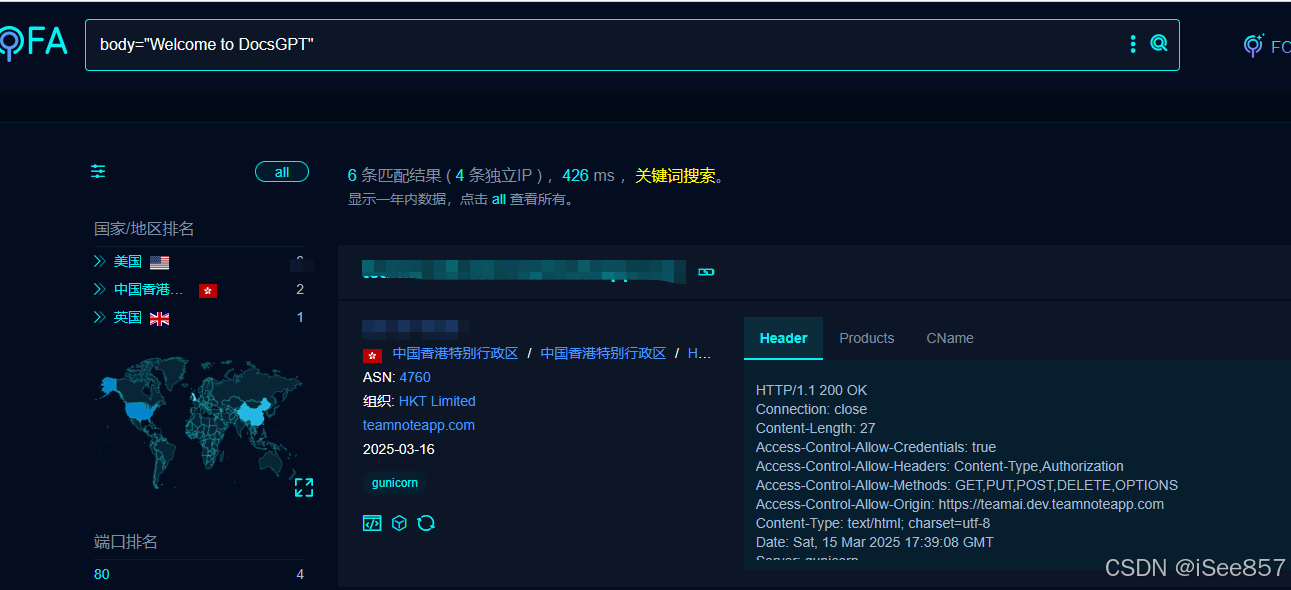The image size is (1291, 590).
Task: Click the FOFA logo at top left
Action: coord(32,42)
